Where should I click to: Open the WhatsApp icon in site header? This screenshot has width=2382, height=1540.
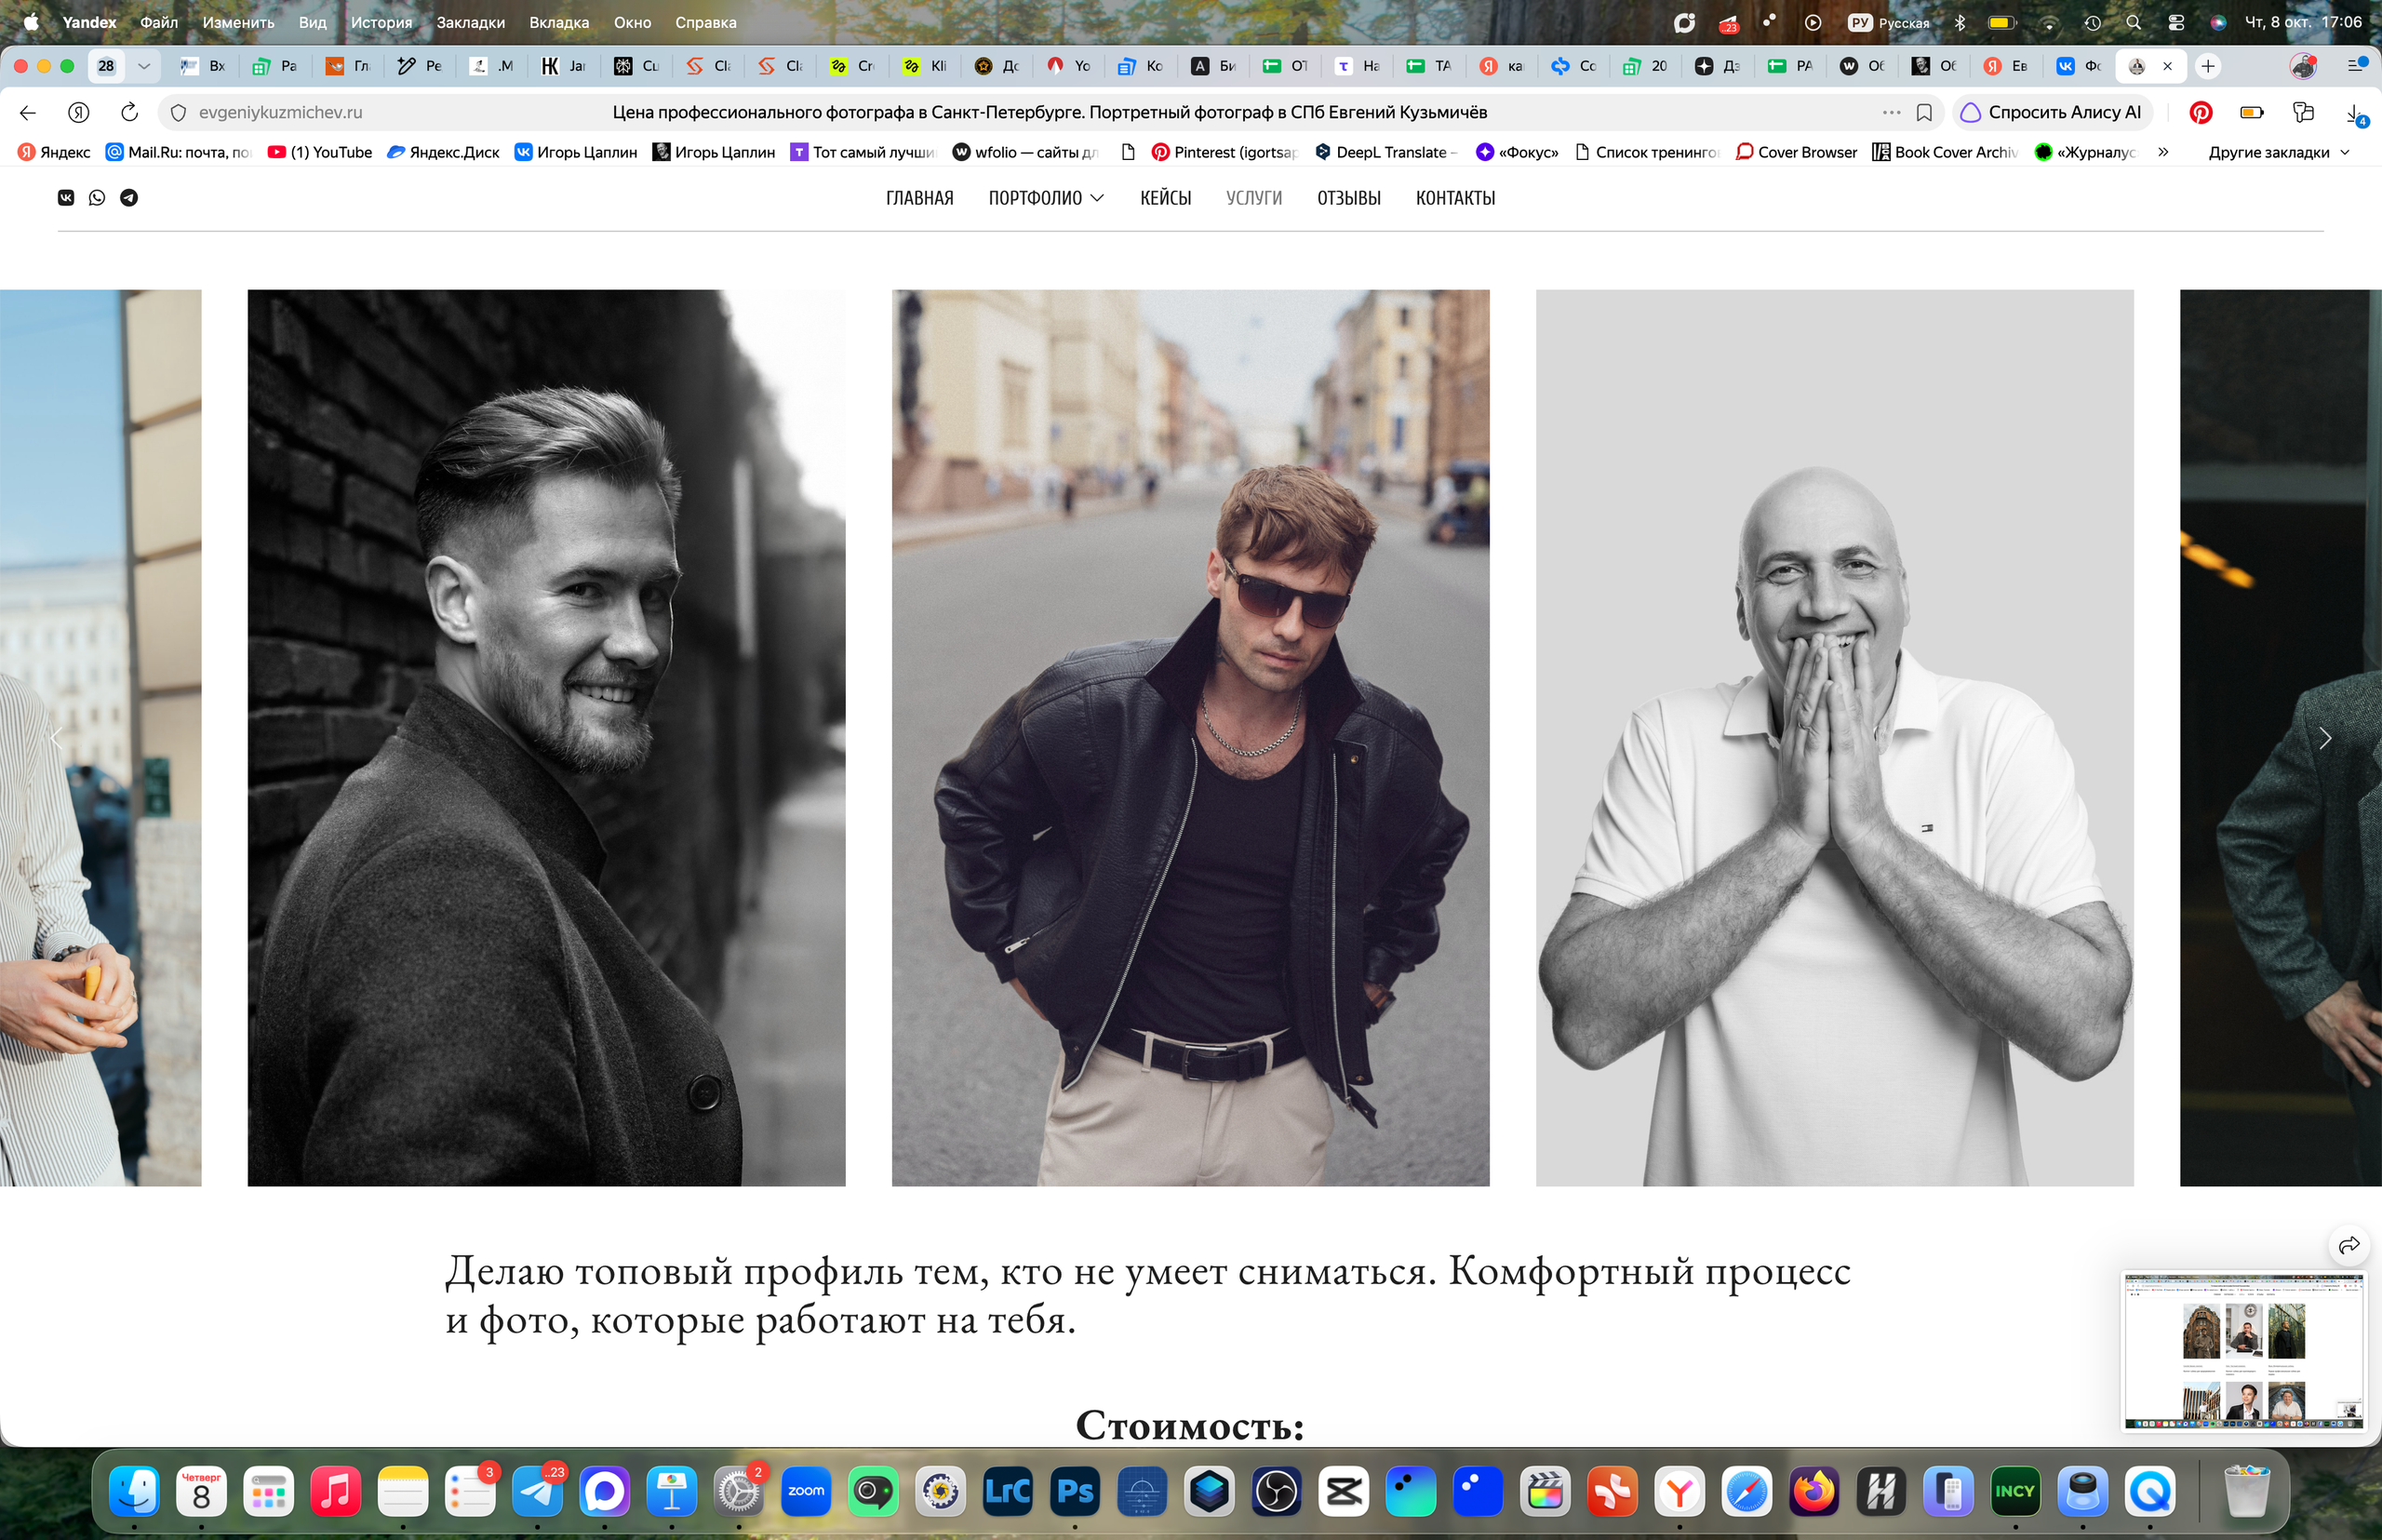pos(97,198)
